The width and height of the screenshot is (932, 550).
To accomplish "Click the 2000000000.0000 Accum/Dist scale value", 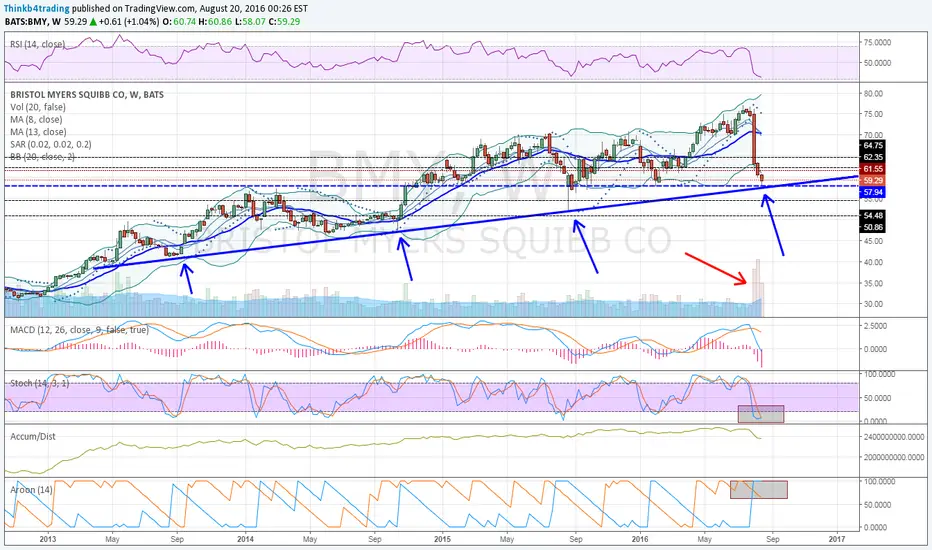I will 894,457.
